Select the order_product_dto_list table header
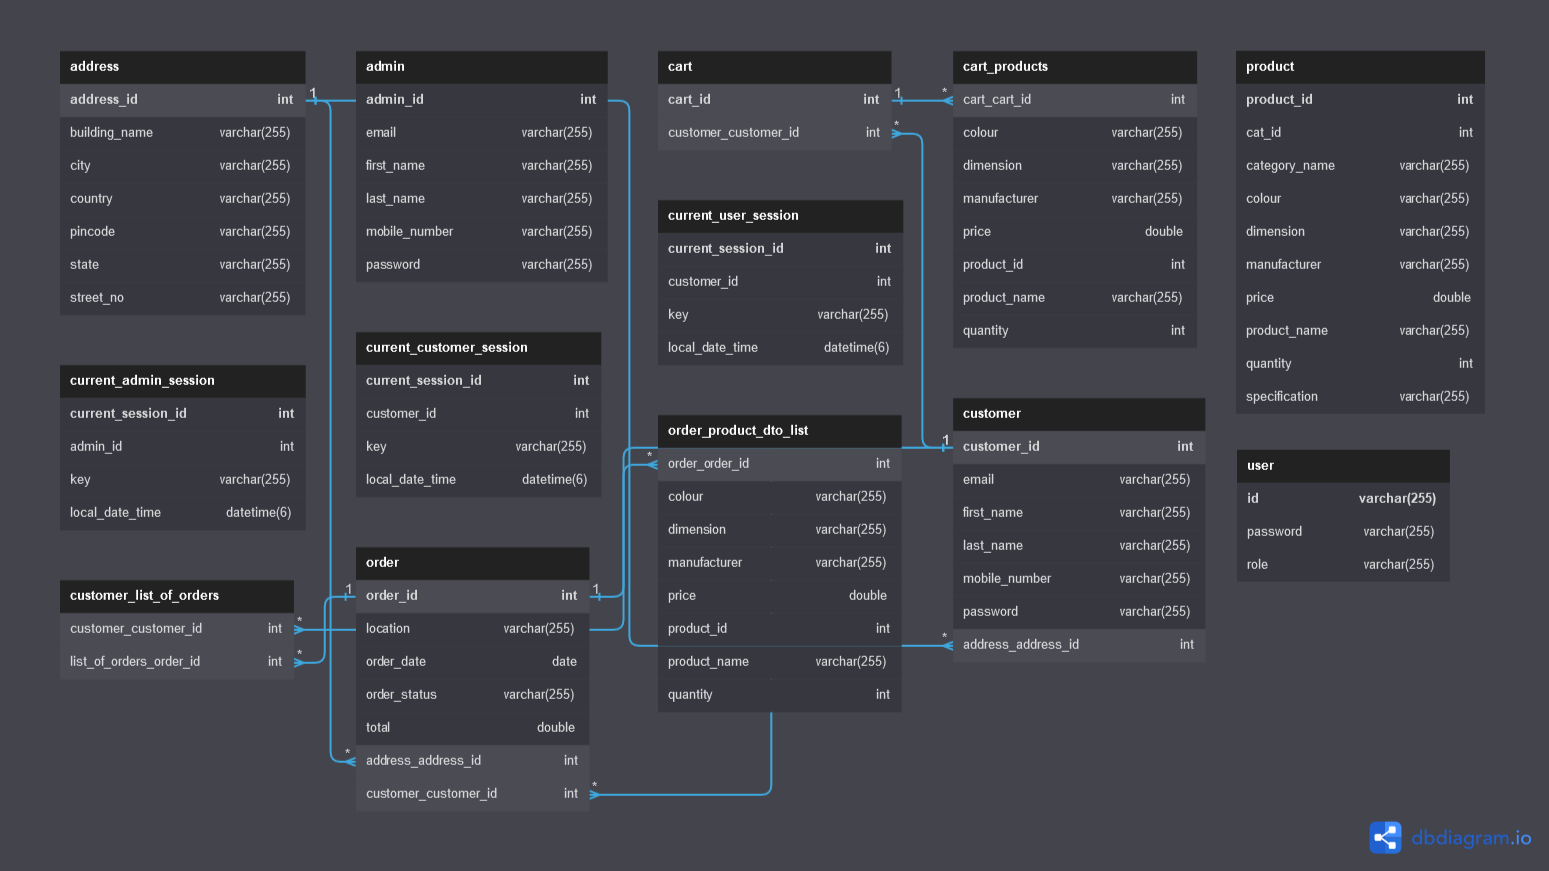 [x=780, y=431]
